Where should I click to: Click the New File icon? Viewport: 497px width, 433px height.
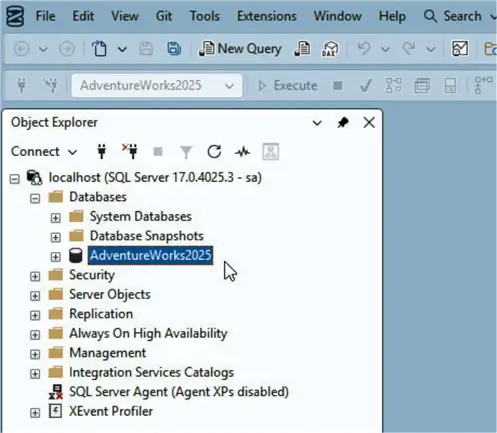pyautogui.click(x=99, y=49)
